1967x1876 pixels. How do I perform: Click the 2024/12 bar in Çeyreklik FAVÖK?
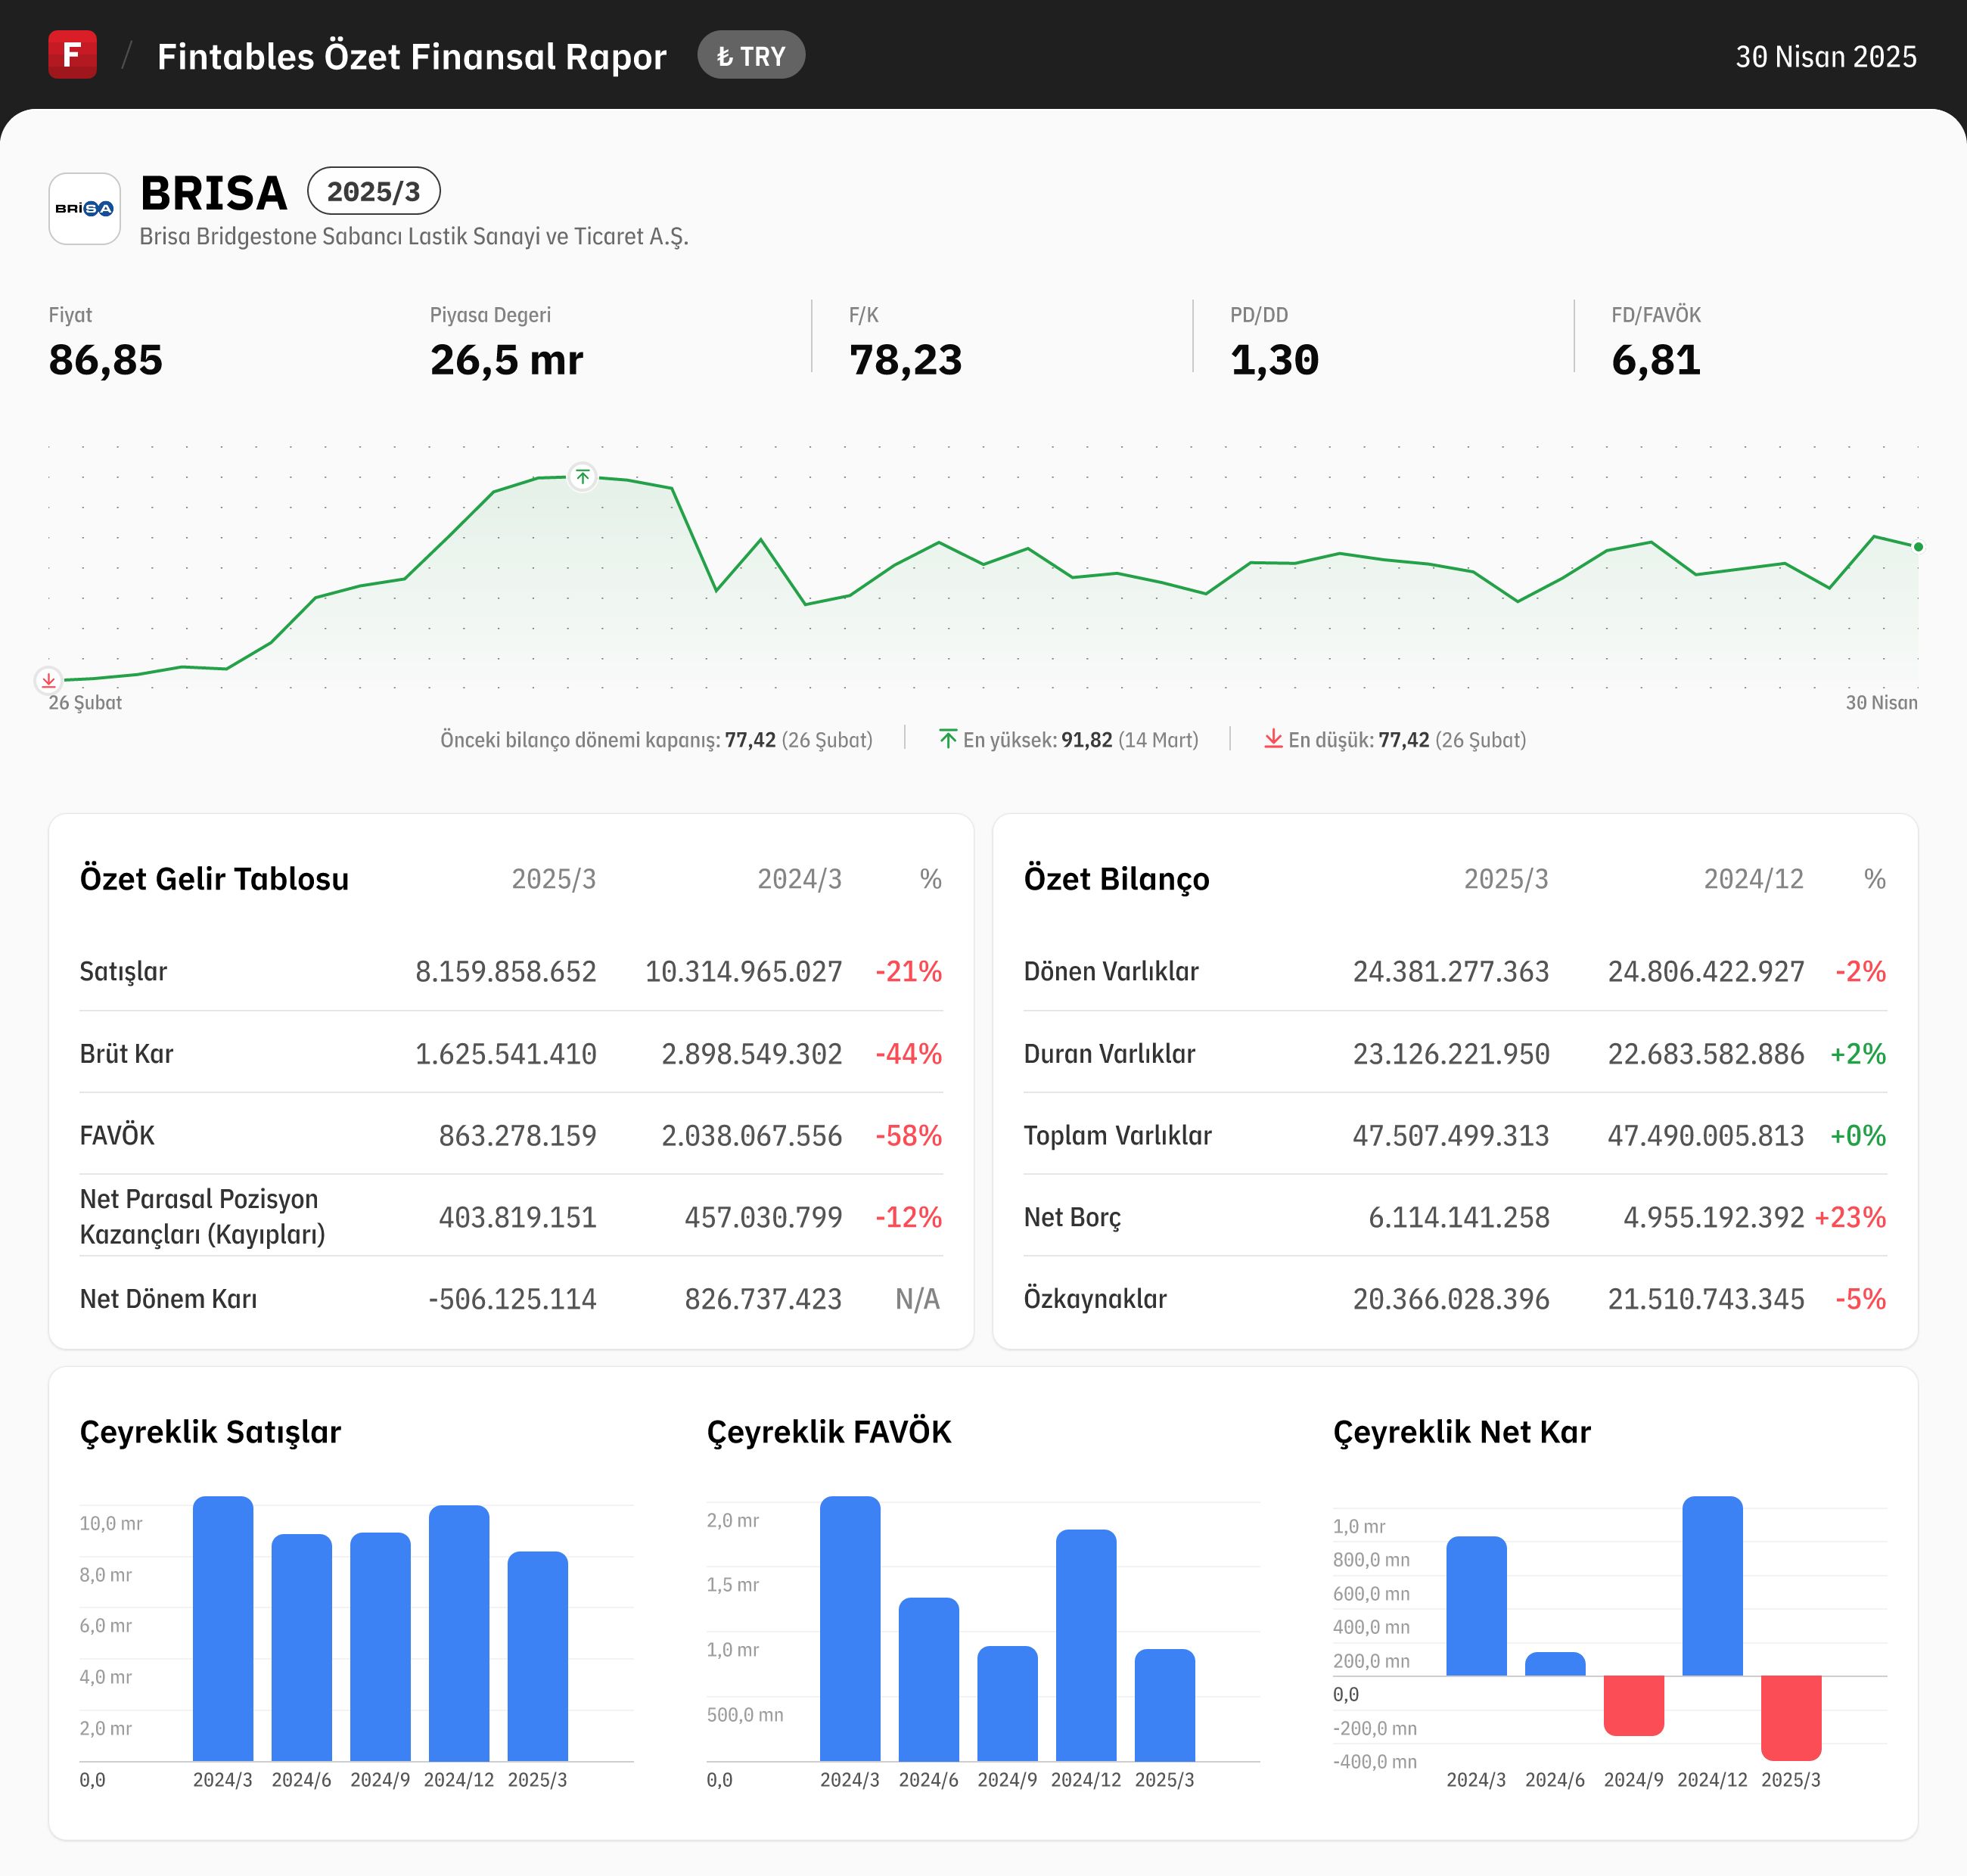point(1086,1645)
